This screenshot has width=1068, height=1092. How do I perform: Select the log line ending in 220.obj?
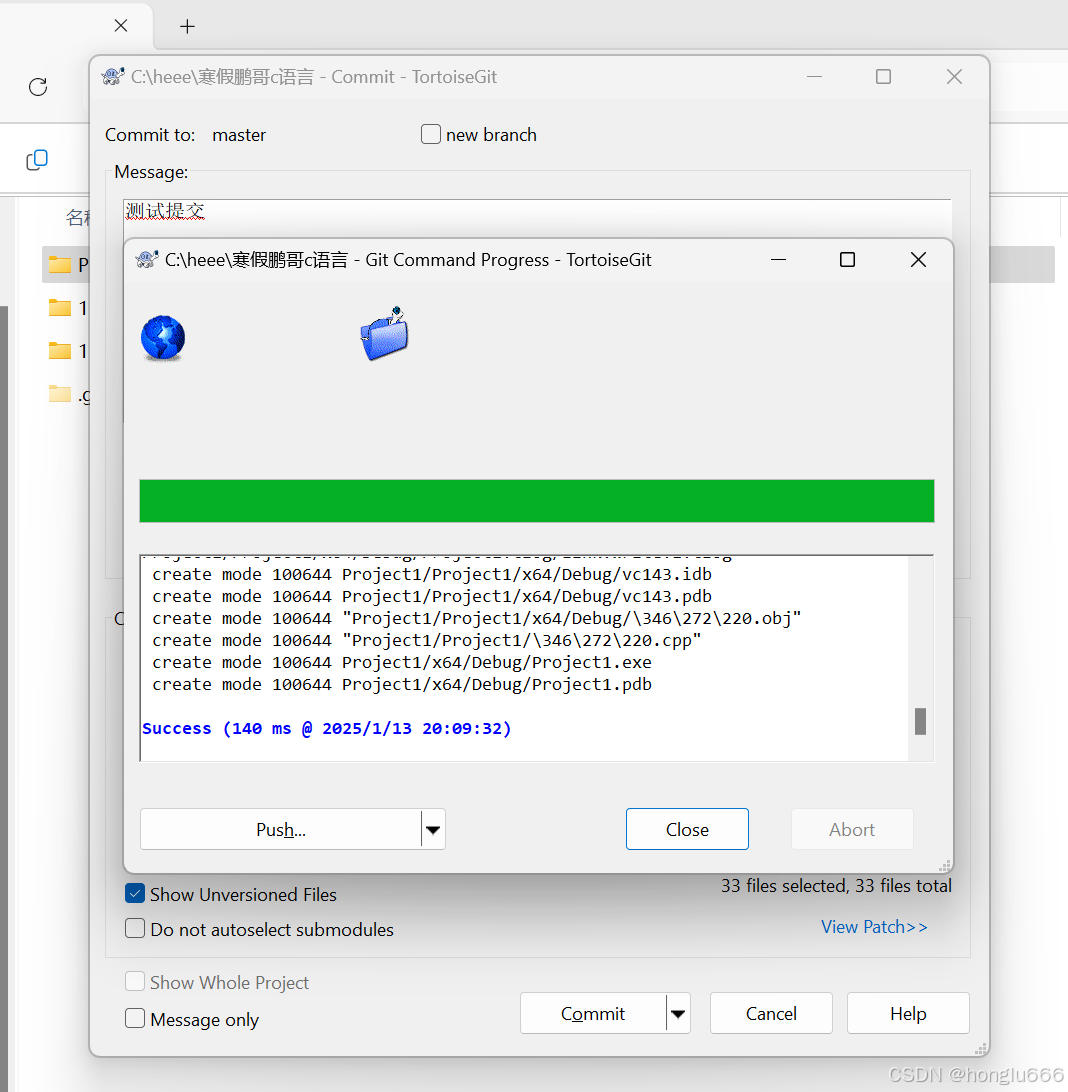coord(477,618)
